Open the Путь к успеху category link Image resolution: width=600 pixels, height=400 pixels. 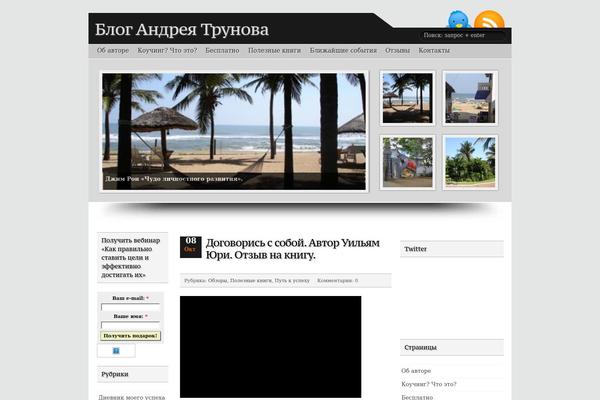pos(292,281)
